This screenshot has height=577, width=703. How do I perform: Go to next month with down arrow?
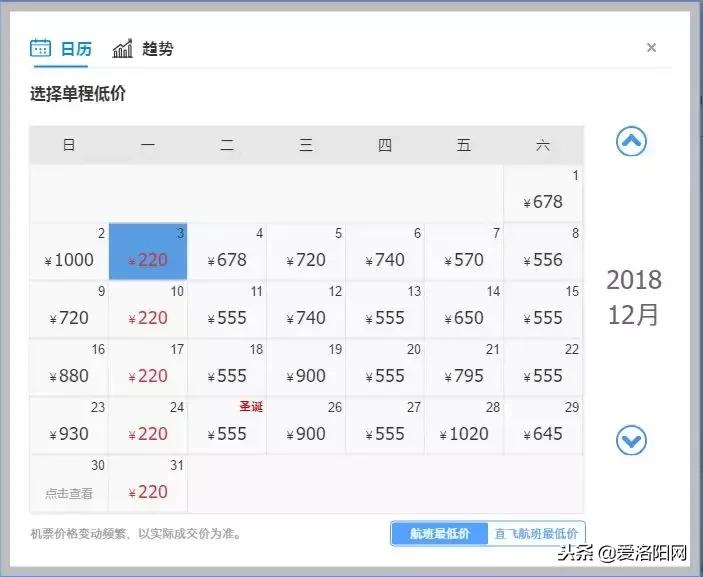point(631,440)
